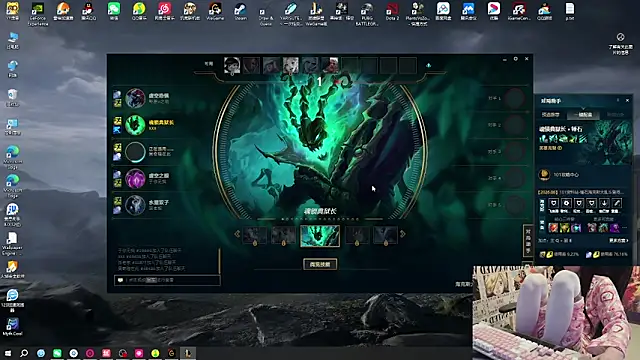This screenshot has width=640, height=360.
Task: Click the first banned champion portrait
Action: [232, 65]
